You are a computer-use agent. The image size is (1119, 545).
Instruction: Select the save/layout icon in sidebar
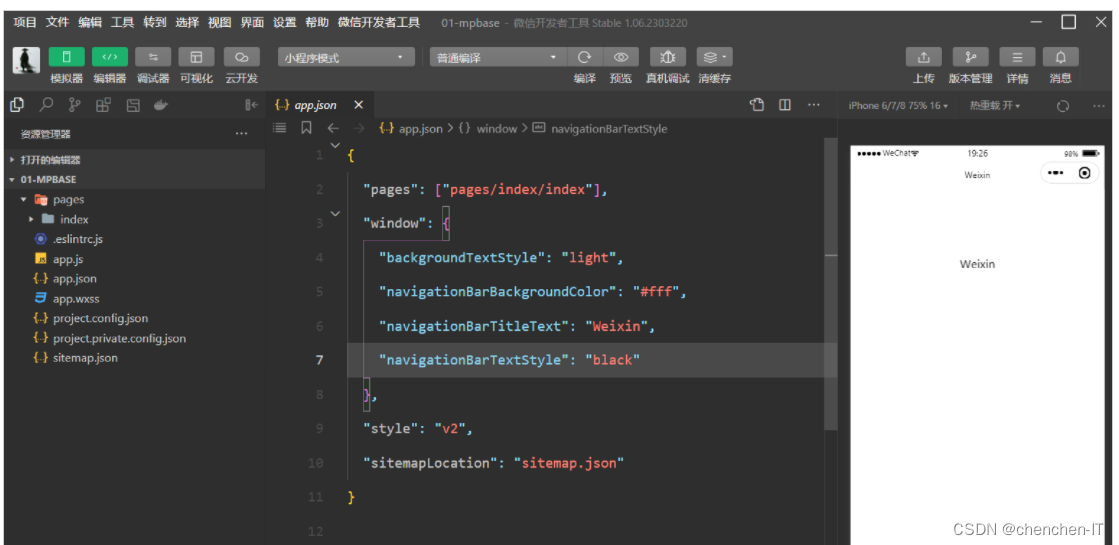(x=133, y=105)
